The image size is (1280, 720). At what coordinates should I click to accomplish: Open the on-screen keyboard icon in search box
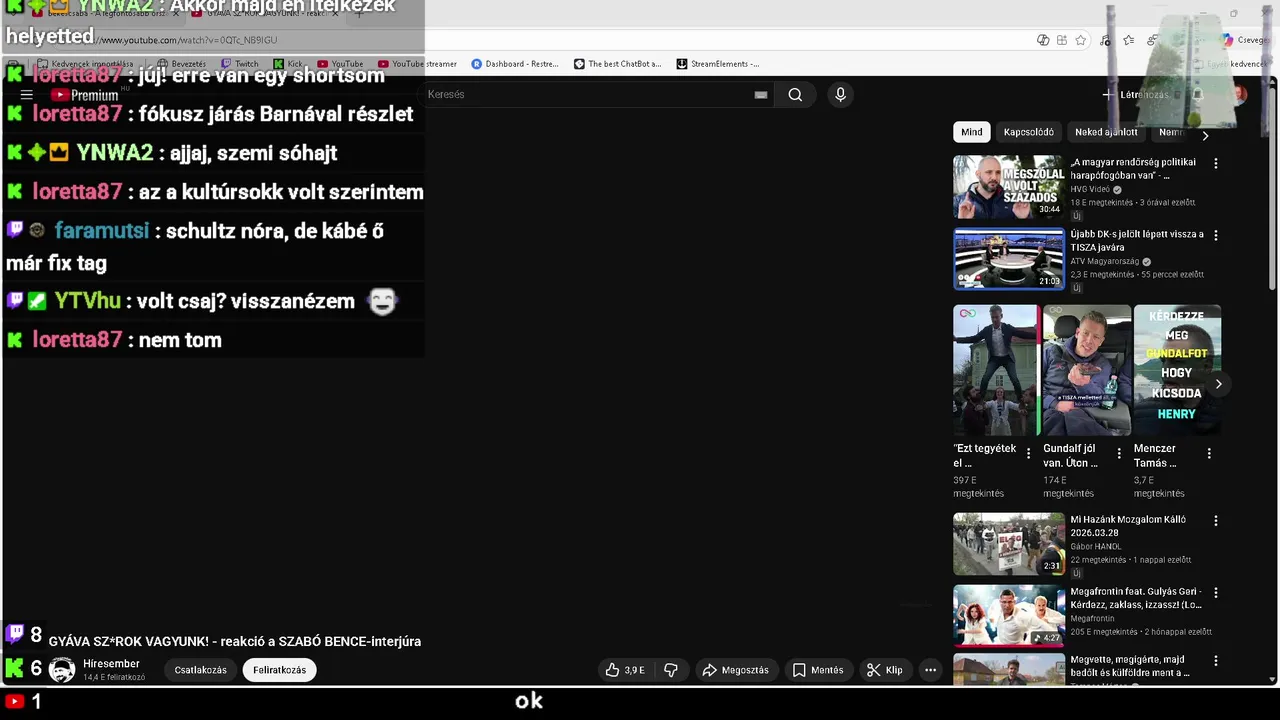coord(761,95)
